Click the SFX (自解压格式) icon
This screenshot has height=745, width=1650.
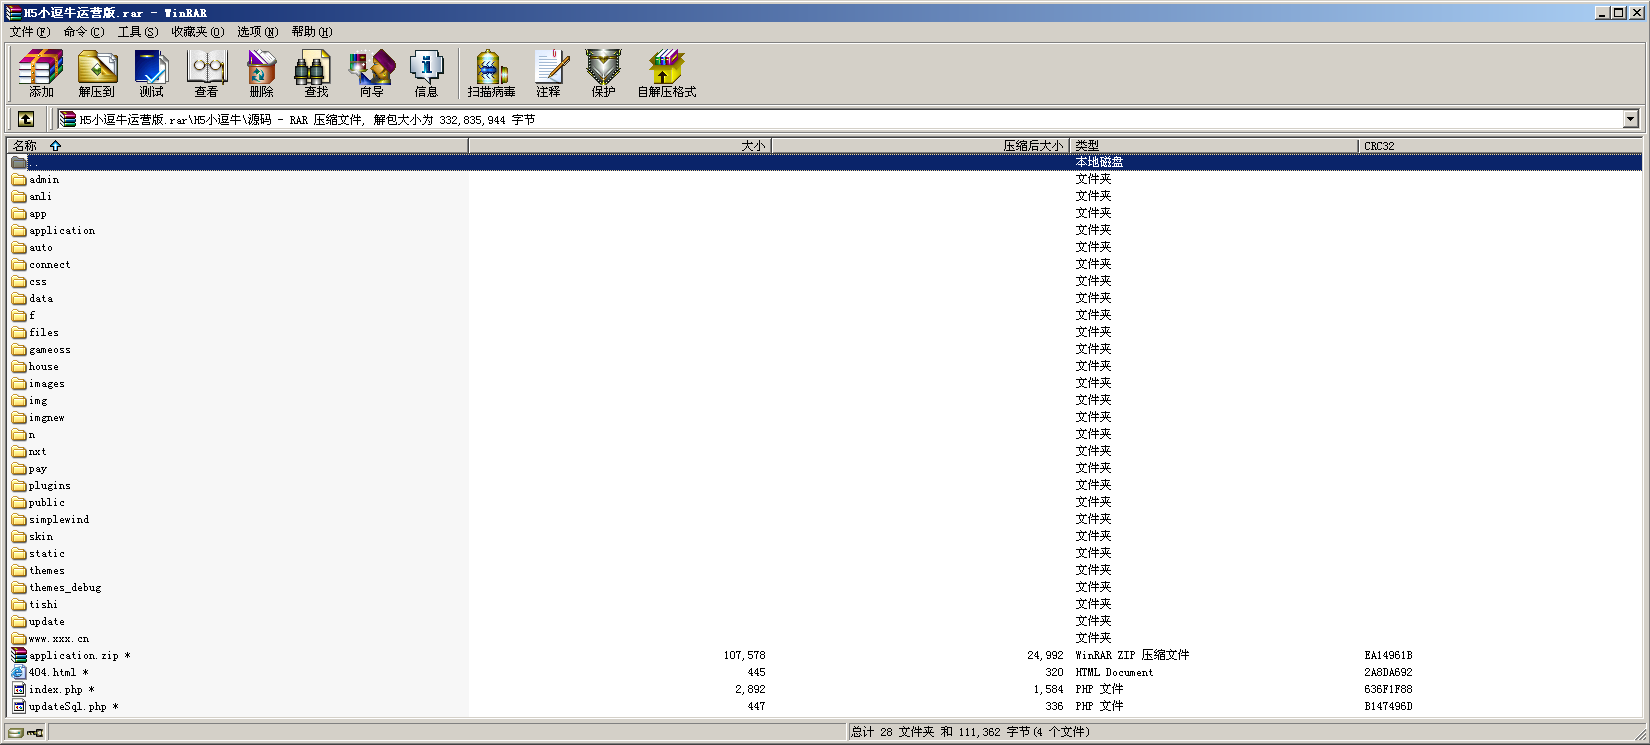(666, 74)
